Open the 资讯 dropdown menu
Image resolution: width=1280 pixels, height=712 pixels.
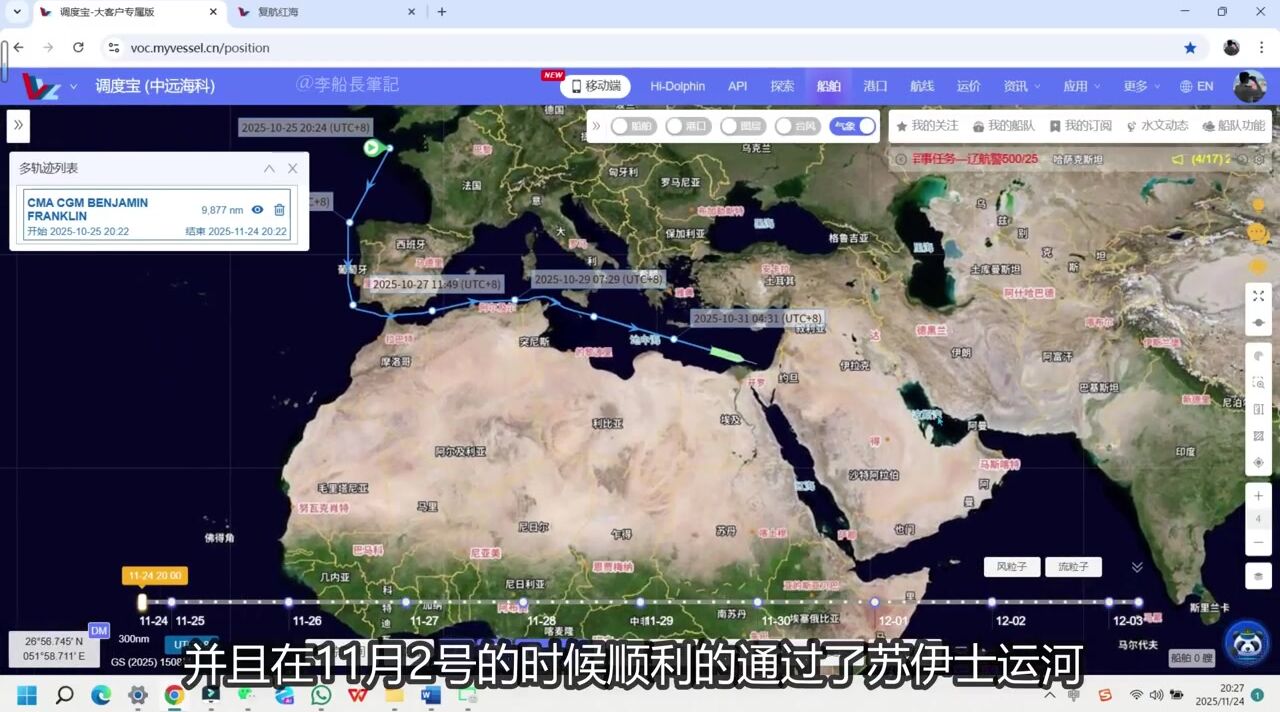[x=1022, y=86]
